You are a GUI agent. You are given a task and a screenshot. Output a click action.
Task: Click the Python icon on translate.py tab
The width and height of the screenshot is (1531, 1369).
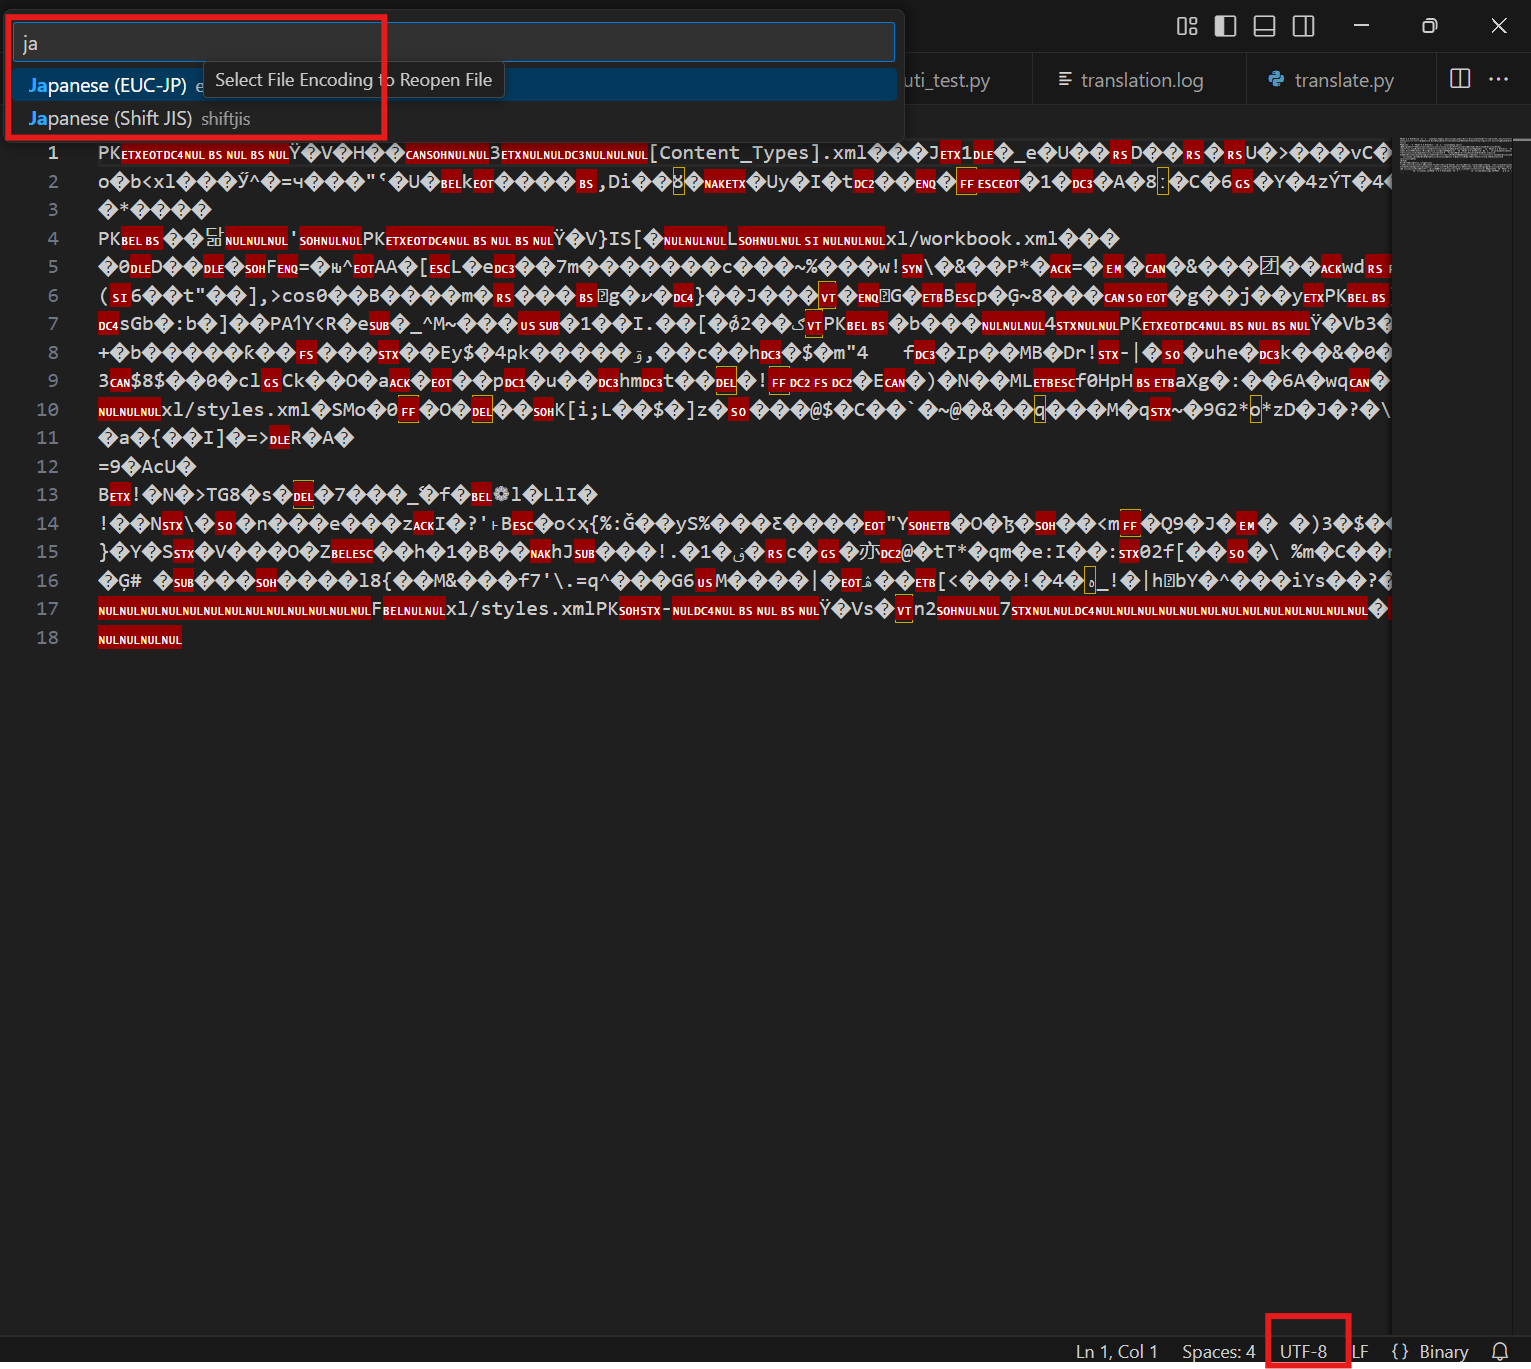[1276, 79]
